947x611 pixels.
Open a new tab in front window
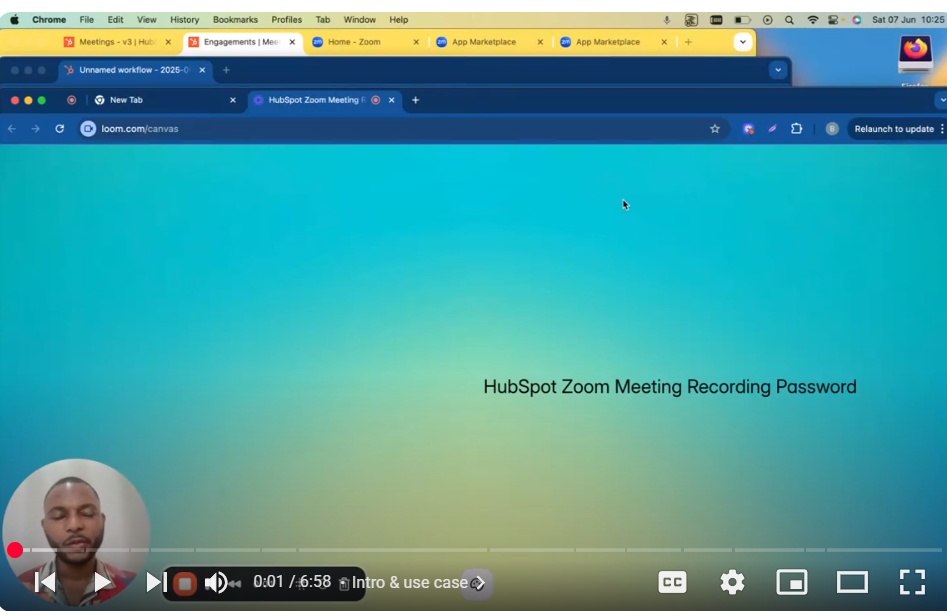click(416, 100)
